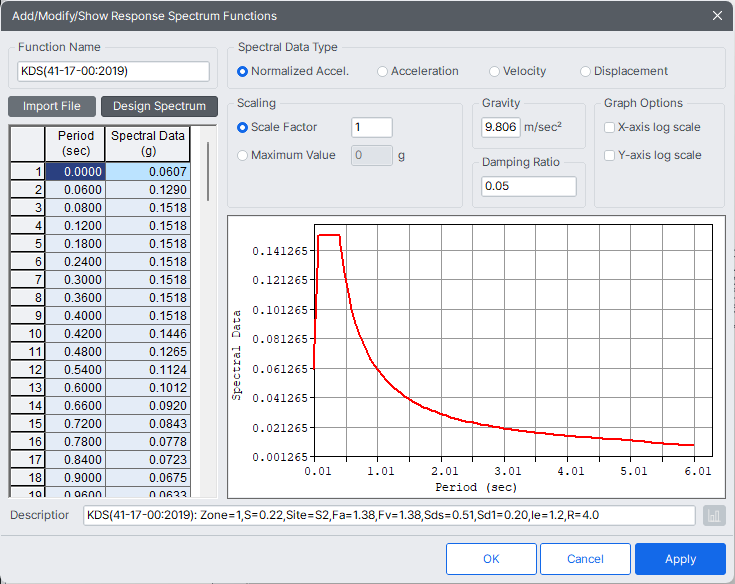This screenshot has width=735, height=584.
Task: Click the Damping Ratio input field
Action: click(529, 186)
